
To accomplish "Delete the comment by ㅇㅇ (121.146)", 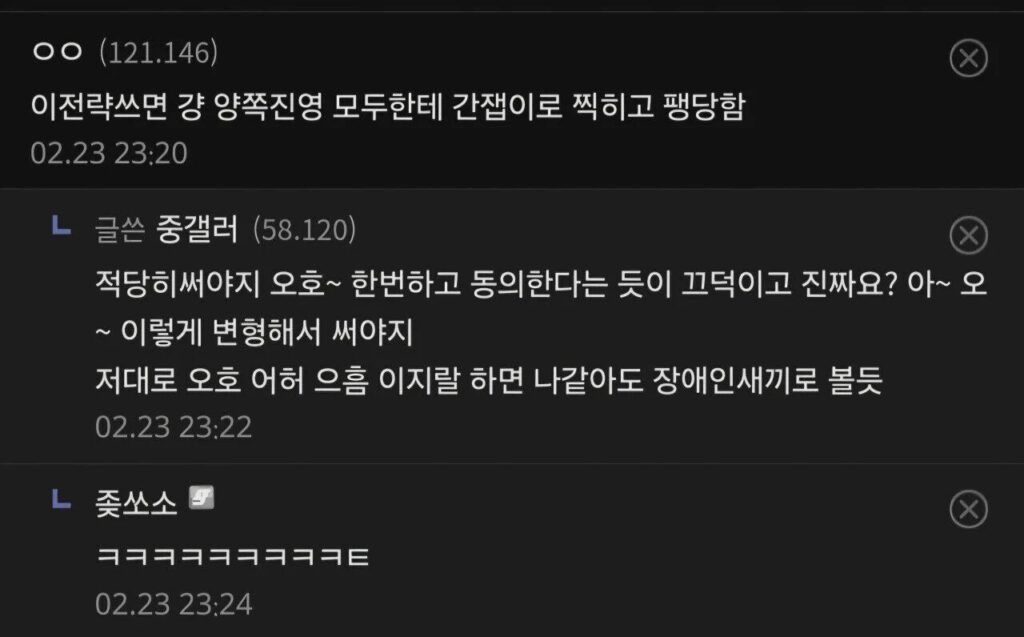I will [x=968, y=58].
